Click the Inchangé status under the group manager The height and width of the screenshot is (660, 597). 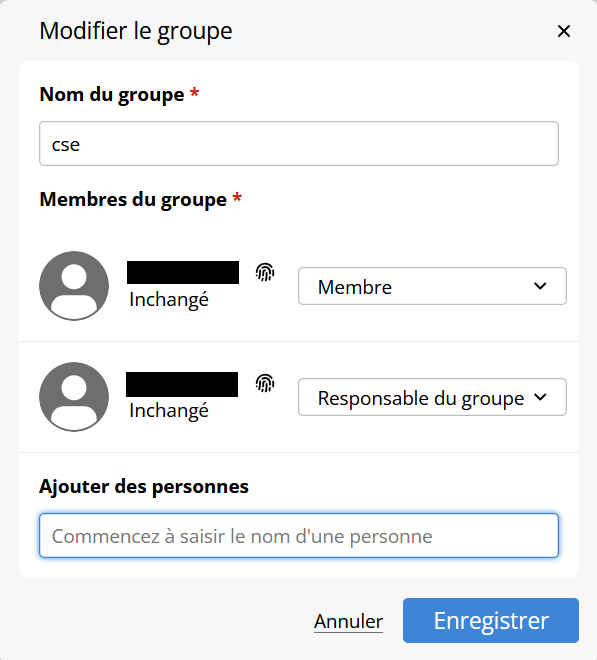tap(169, 411)
